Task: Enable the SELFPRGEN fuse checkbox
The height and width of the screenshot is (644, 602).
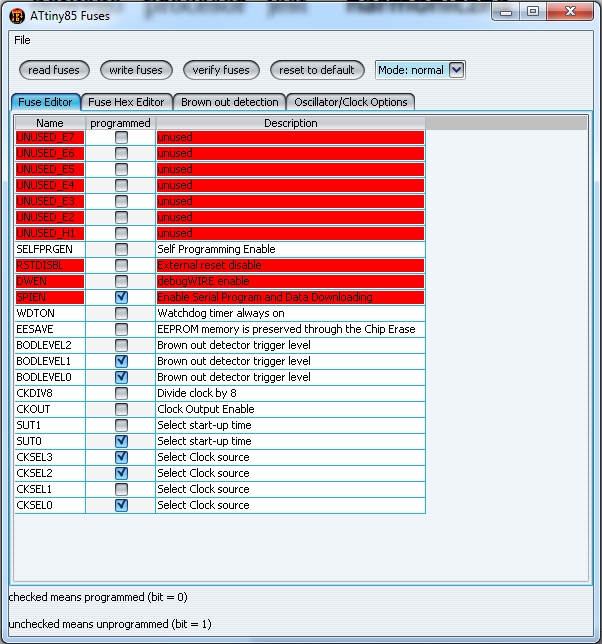Action: pyautogui.click(x=121, y=249)
